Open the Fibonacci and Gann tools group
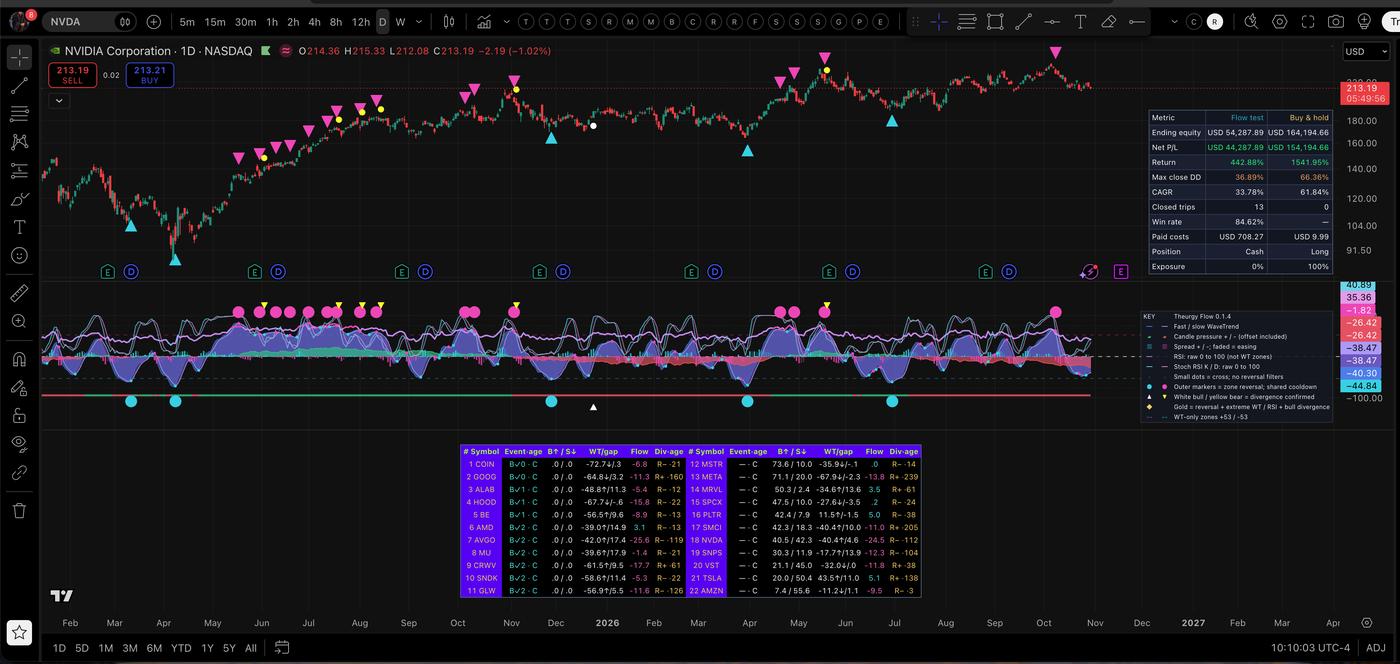The width and height of the screenshot is (1400, 664). 19,114
